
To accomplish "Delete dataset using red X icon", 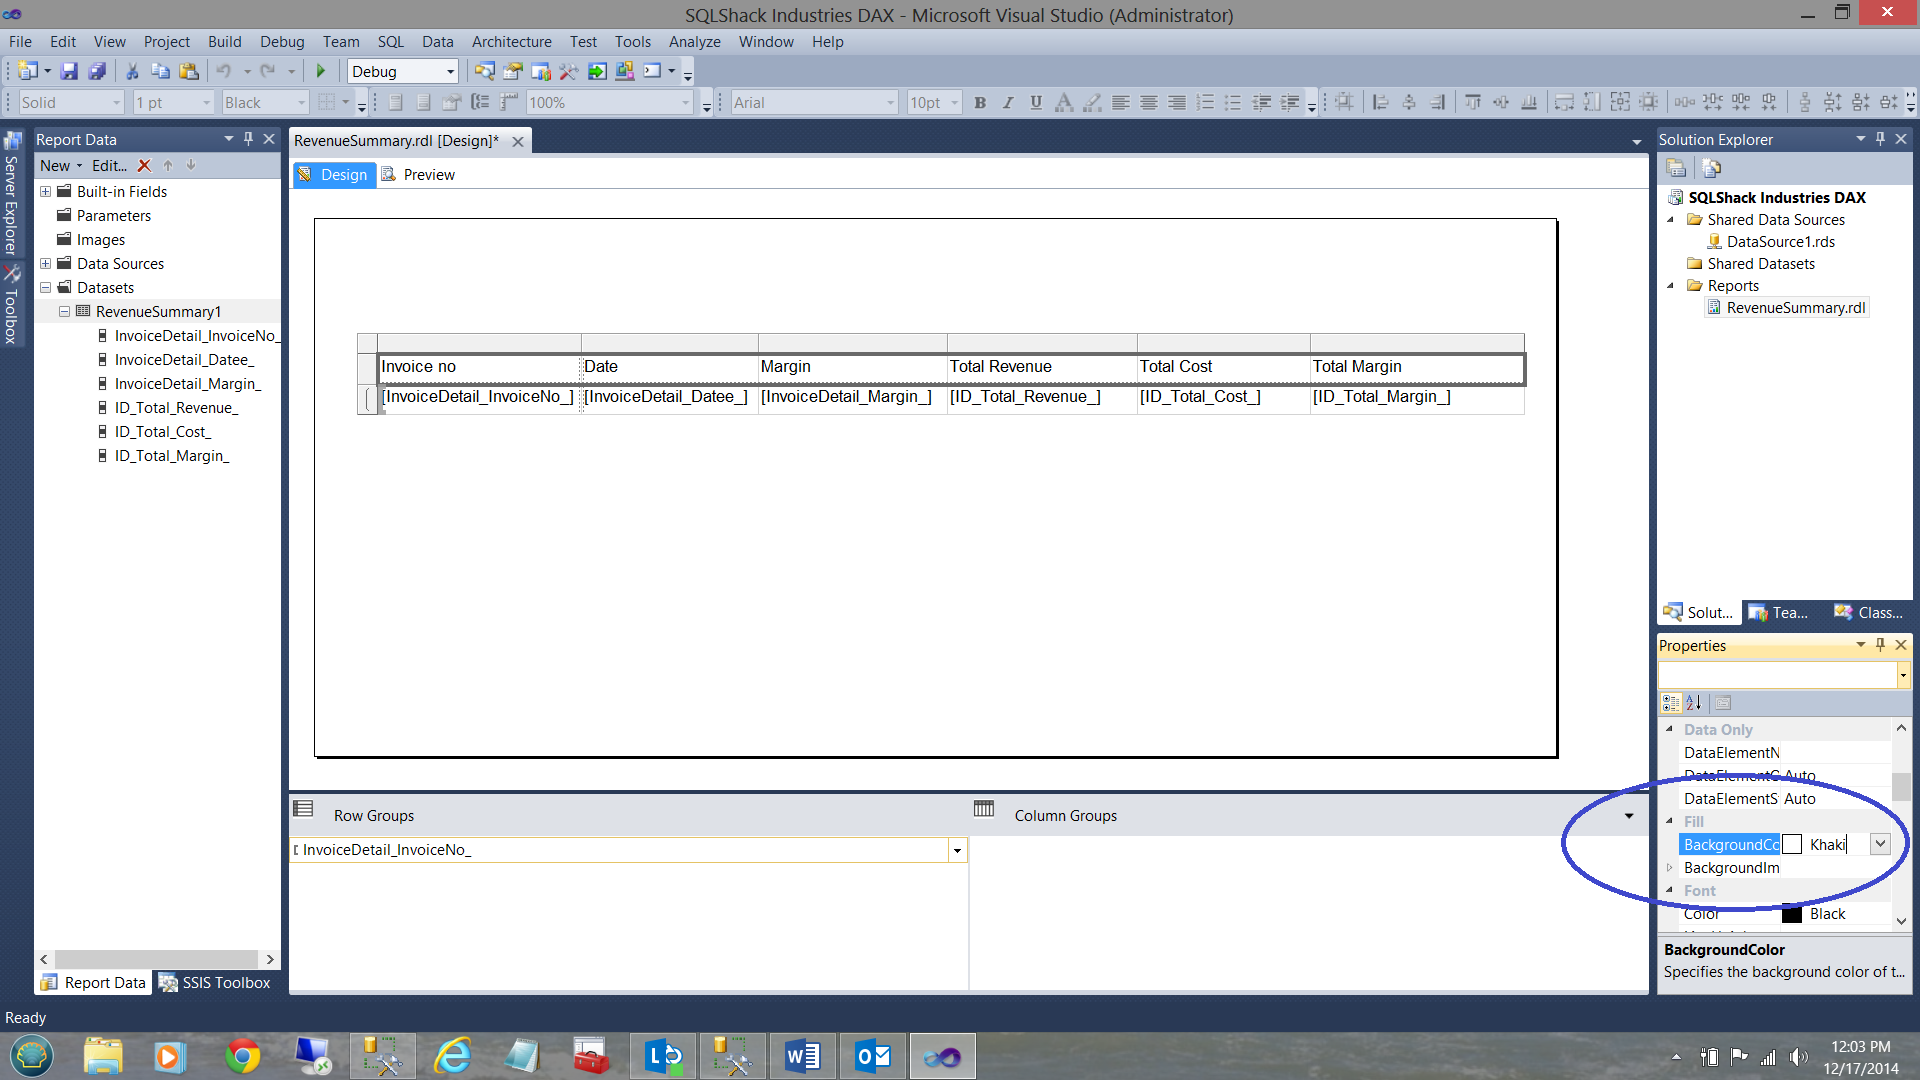I will pos(144,166).
